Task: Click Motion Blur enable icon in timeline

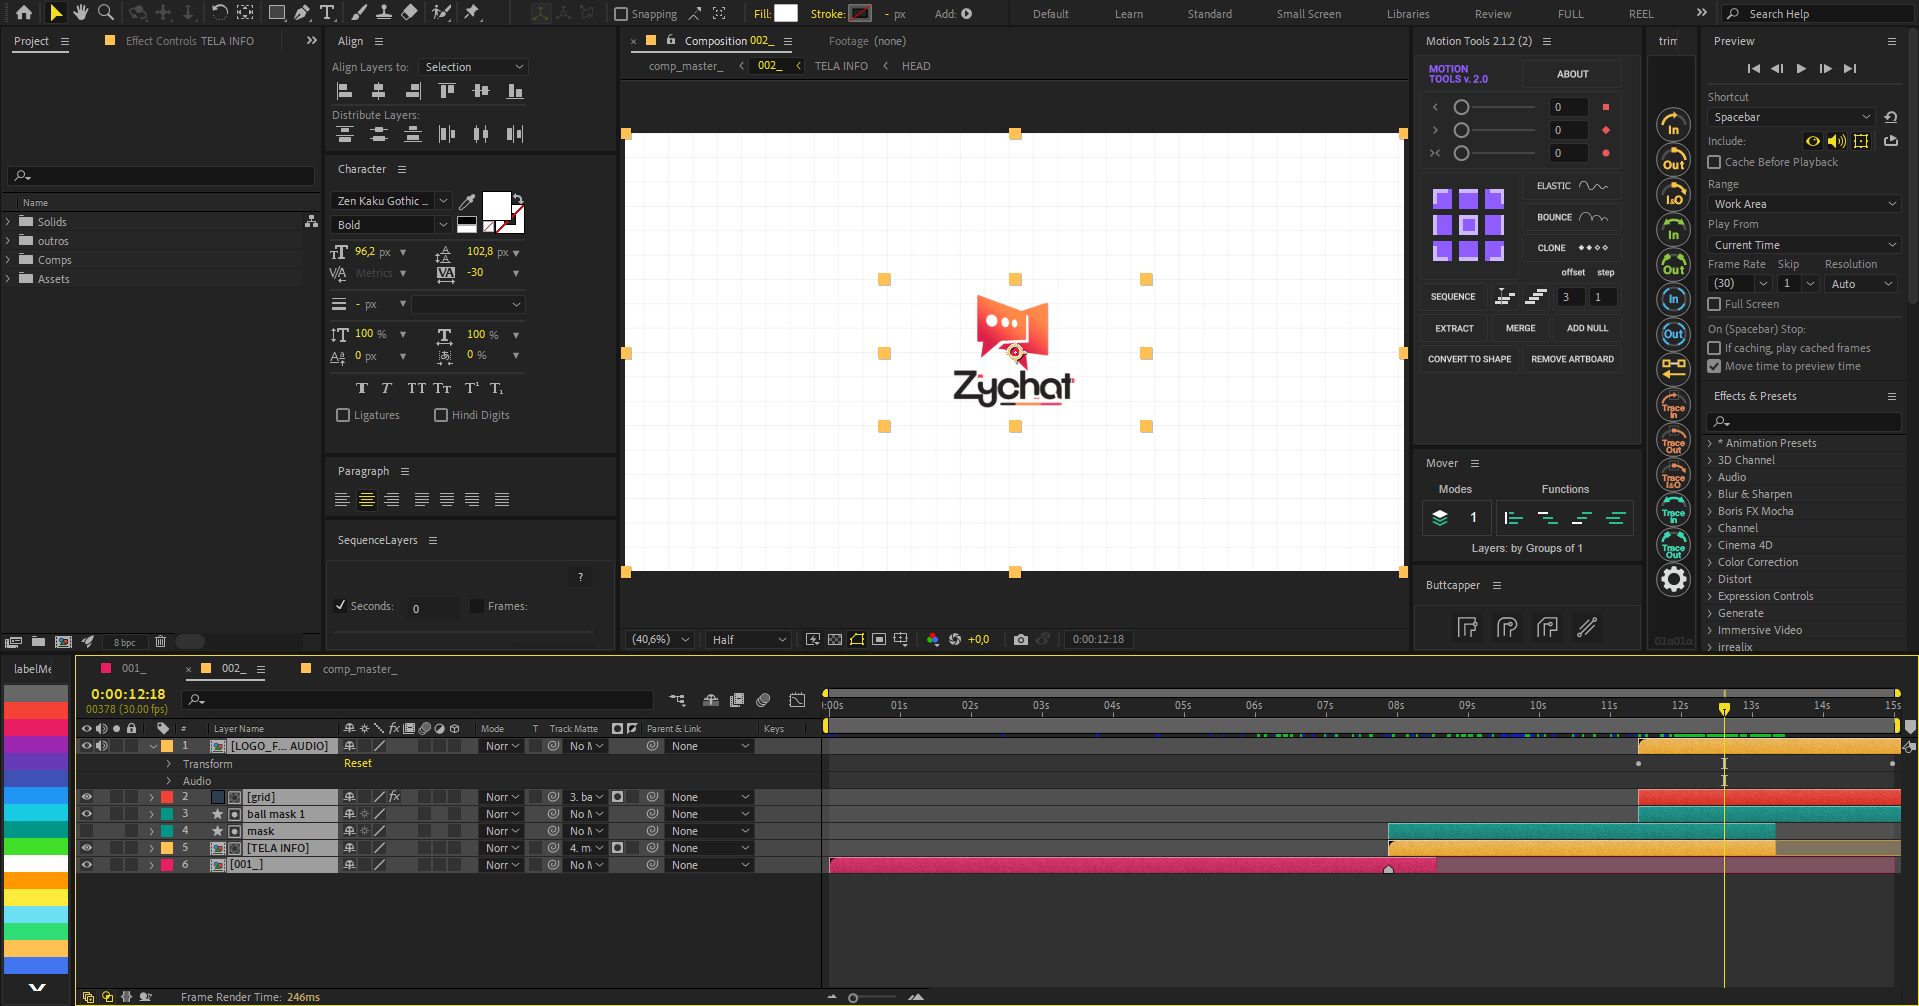Action: tap(763, 700)
